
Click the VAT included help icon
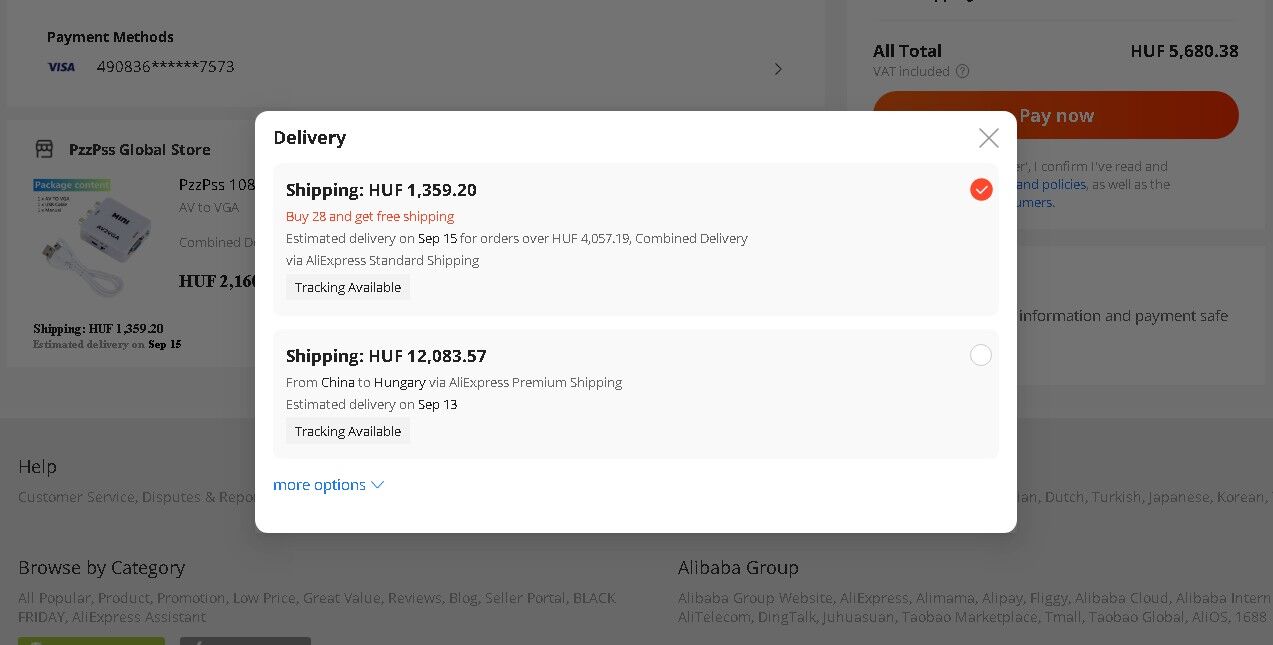[962, 71]
